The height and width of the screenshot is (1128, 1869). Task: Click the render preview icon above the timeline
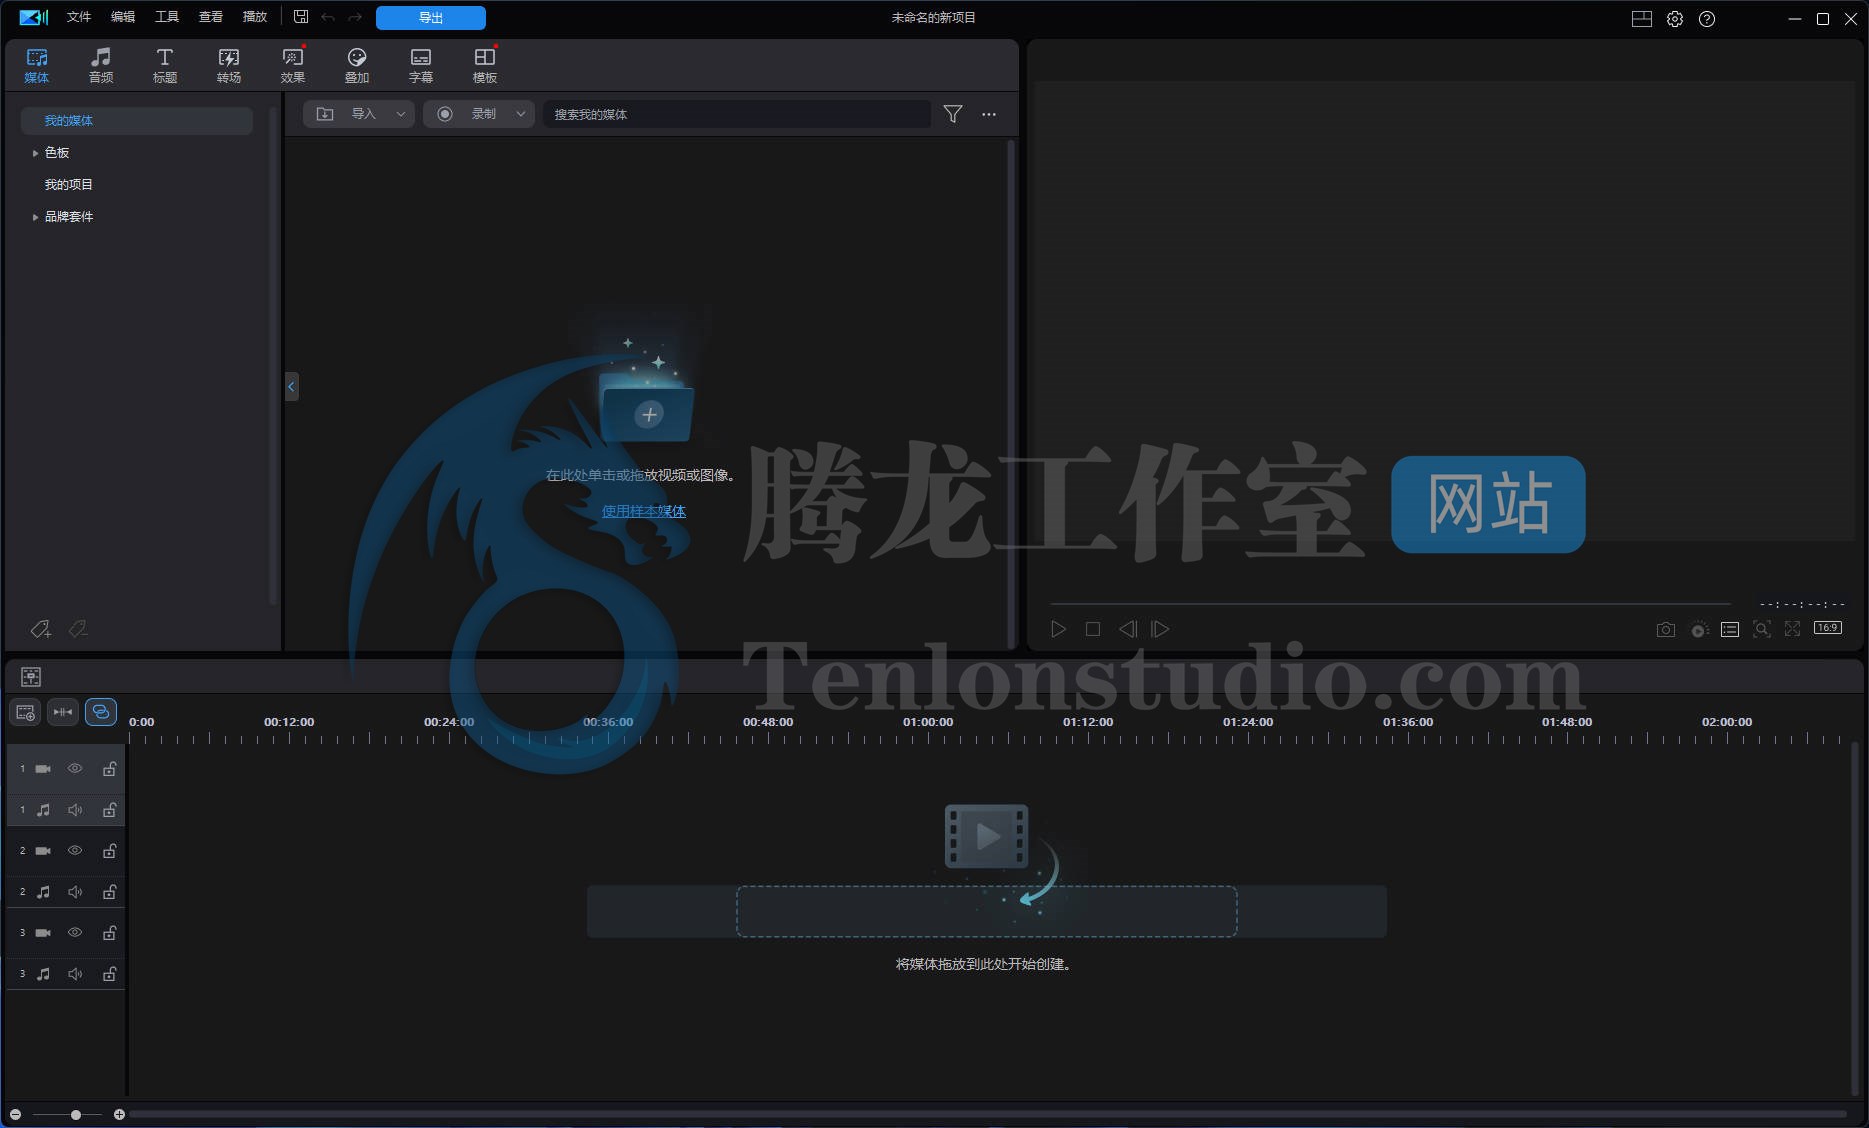(30, 676)
